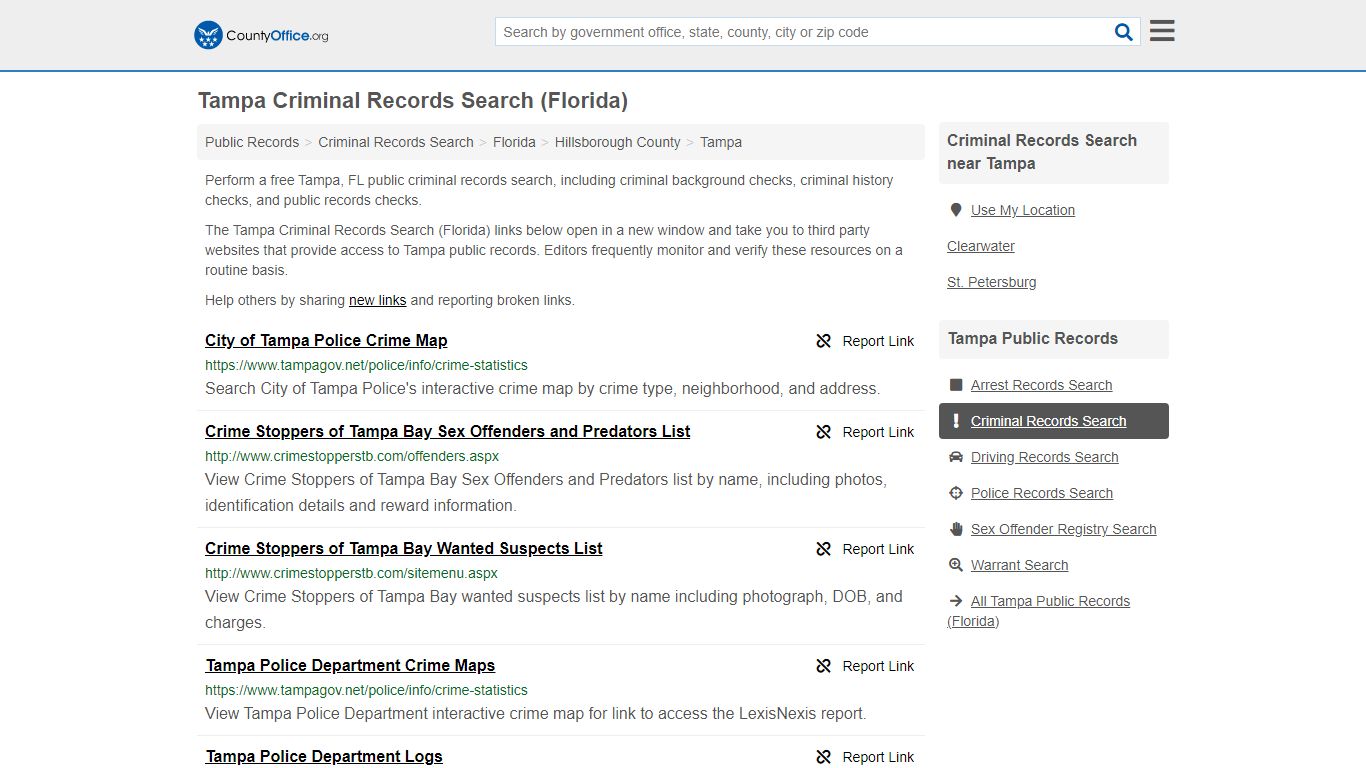Image resolution: width=1366 pixels, height=768 pixels.
Task: Open Criminal Records Search breadcrumb
Action: (396, 142)
